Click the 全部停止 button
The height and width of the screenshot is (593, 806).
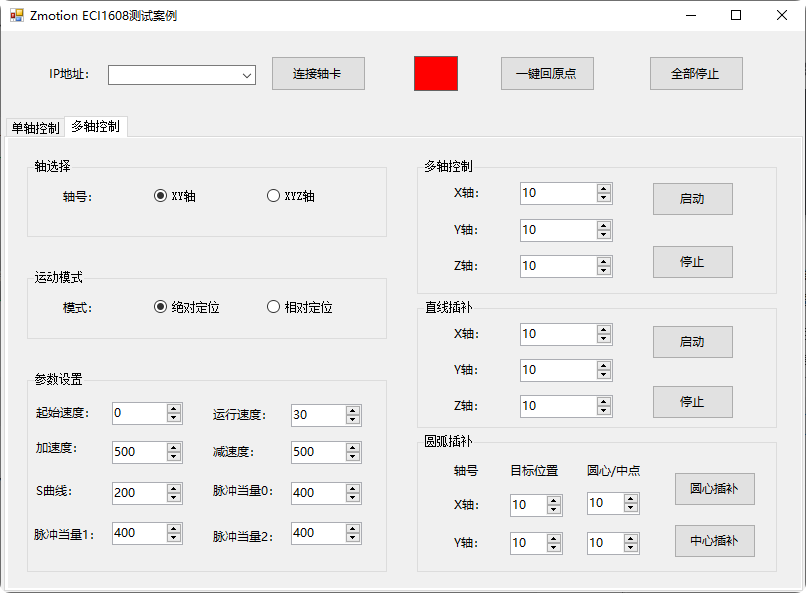coord(696,73)
